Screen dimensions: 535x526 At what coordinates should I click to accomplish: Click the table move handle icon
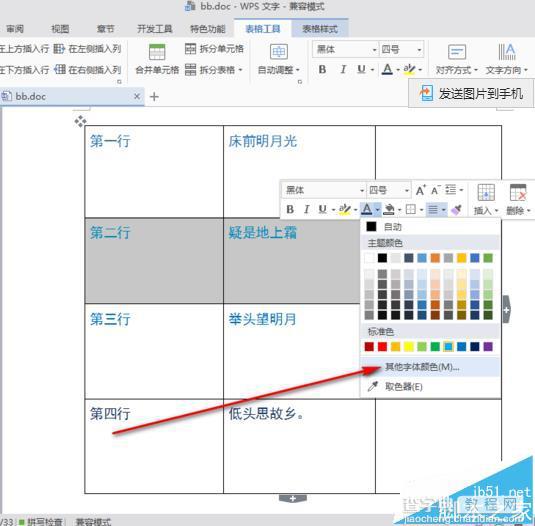pyautogui.click(x=81, y=121)
